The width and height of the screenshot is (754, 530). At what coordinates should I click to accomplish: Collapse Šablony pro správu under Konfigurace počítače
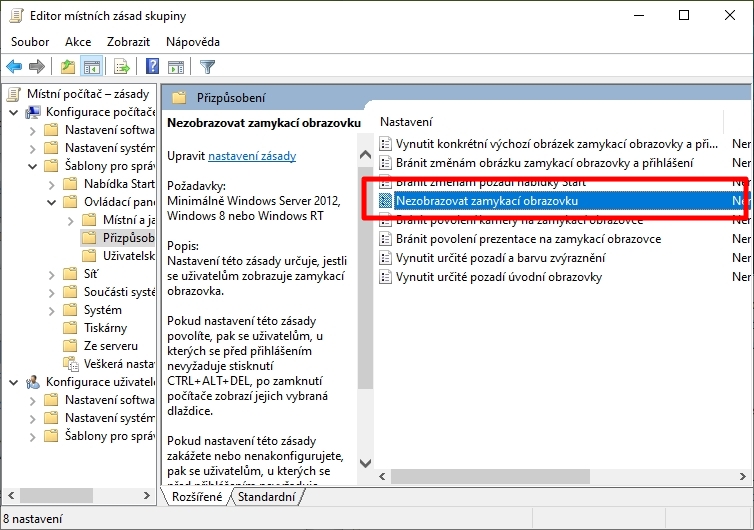[x=32, y=166]
